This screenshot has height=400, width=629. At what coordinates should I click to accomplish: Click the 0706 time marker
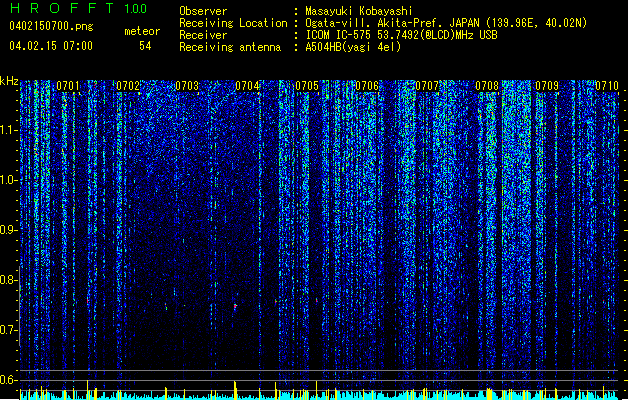coord(367,86)
